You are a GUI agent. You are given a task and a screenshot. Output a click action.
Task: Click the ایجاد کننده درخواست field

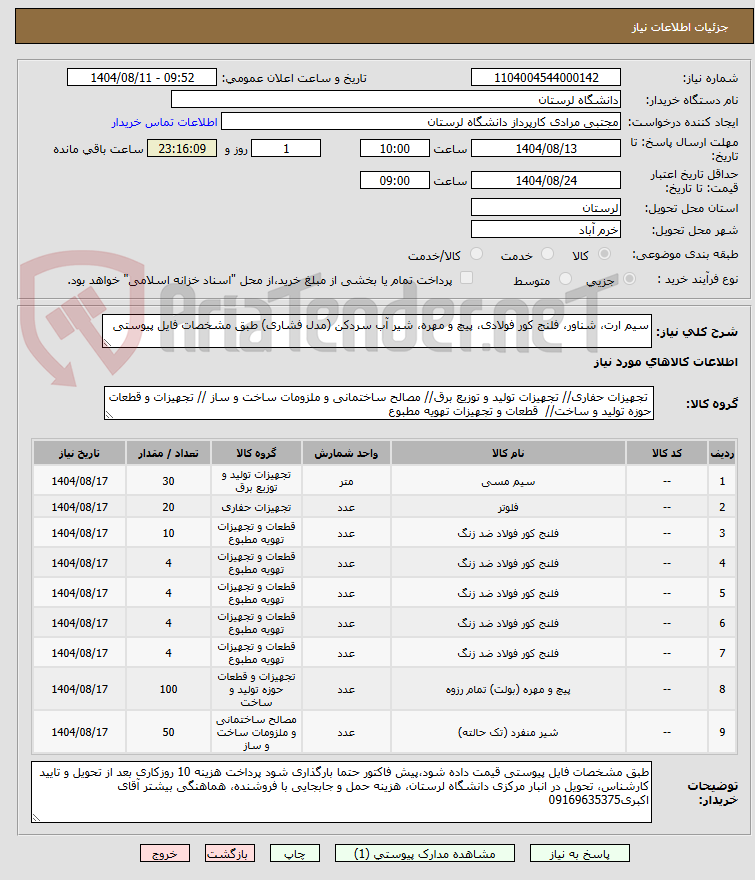click(x=421, y=121)
